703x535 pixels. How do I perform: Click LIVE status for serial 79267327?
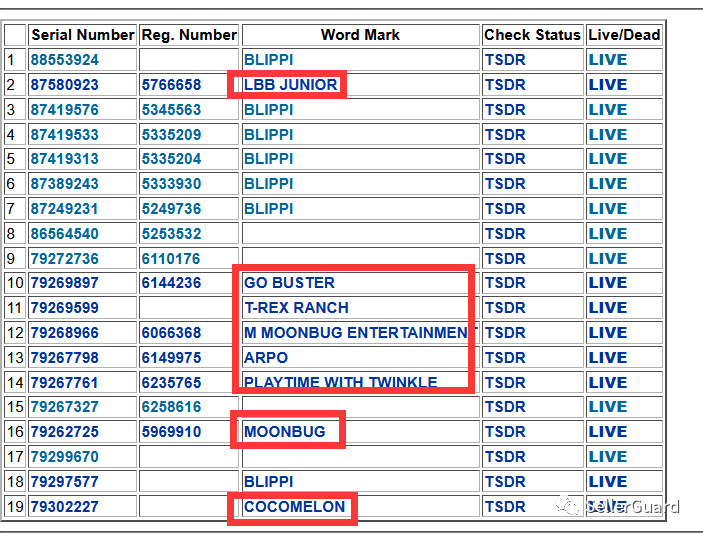608,407
